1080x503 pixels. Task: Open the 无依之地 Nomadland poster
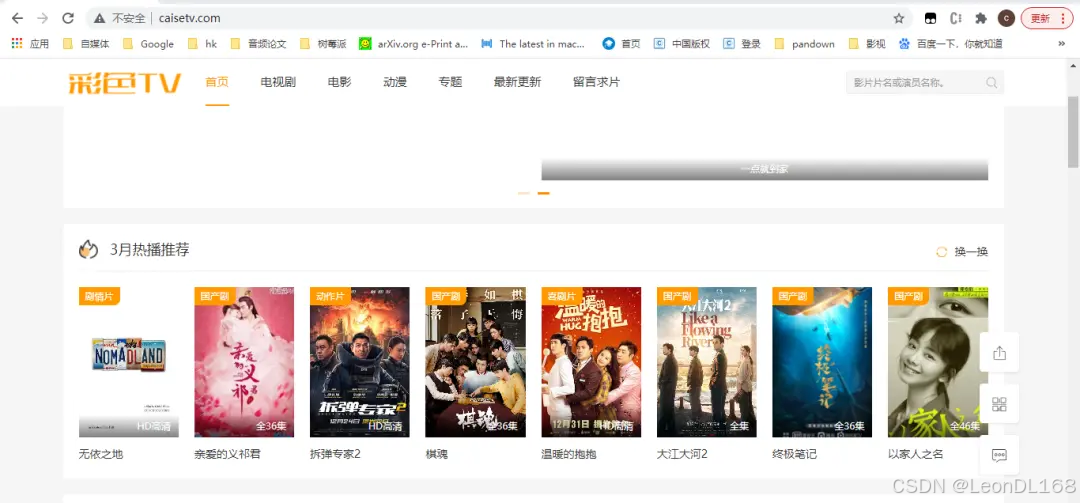coord(129,362)
